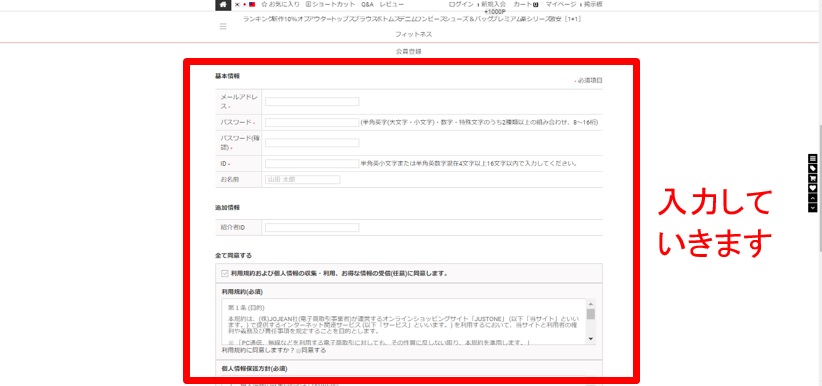The width and height of the screenshot is (822, 386).
Task: Click the ショートカット shortcut link
Action: [x=329, y=4]
